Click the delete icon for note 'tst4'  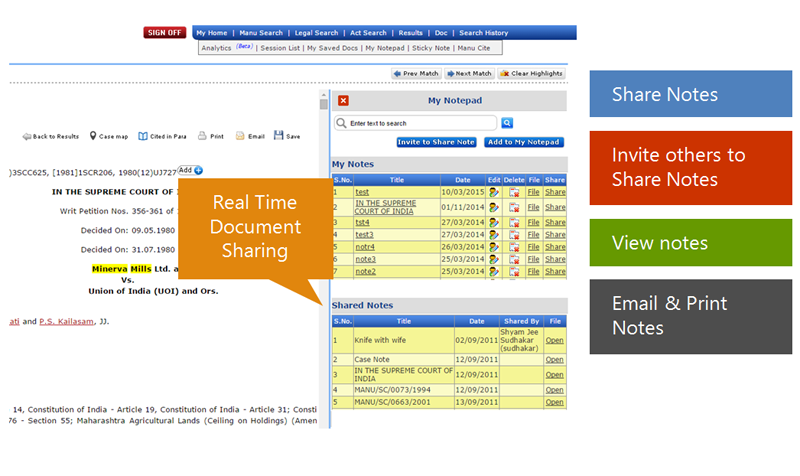click(514, 223)
